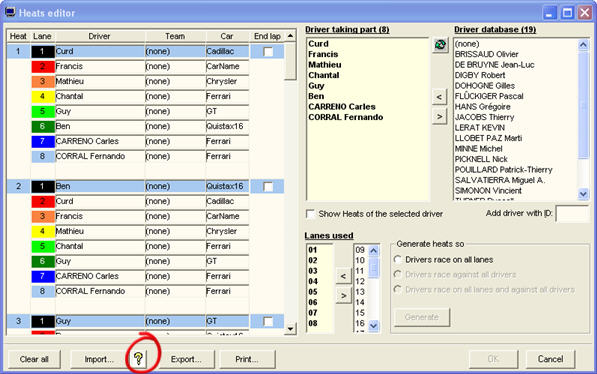This screenshot has width=597, height=374.
Task: Open the Import dialog
Action: (99, 359)
